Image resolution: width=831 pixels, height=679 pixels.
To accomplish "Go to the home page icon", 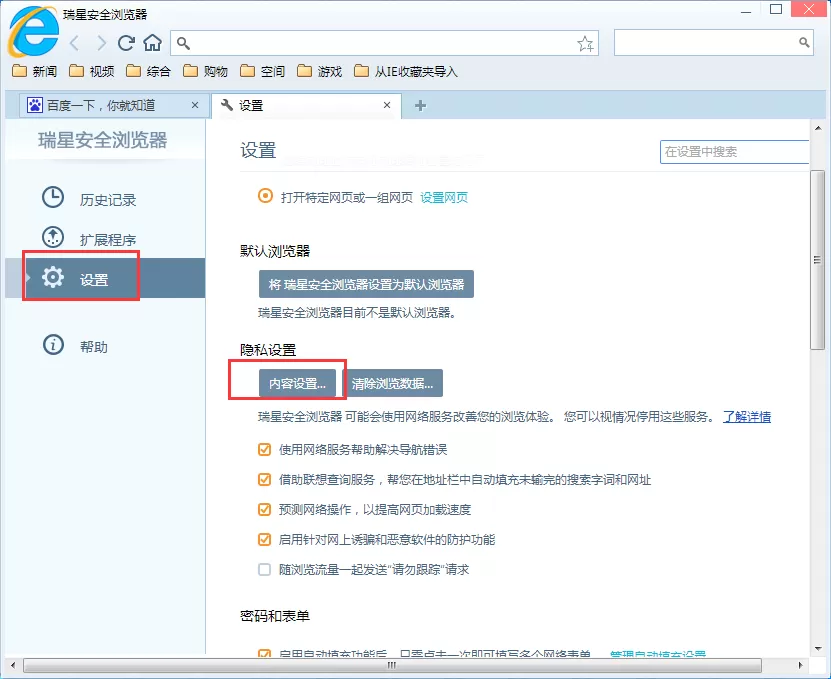I will [x=153, y=42].
